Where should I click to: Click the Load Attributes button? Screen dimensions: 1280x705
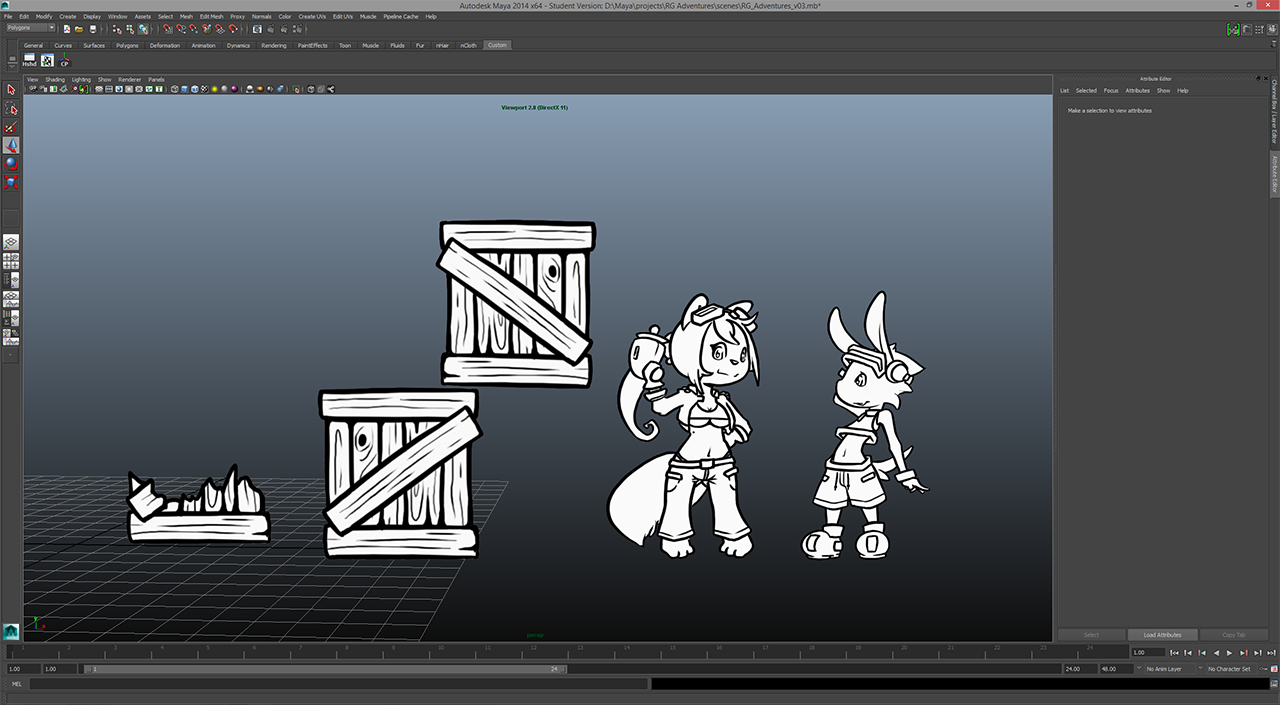(1162, 635)
